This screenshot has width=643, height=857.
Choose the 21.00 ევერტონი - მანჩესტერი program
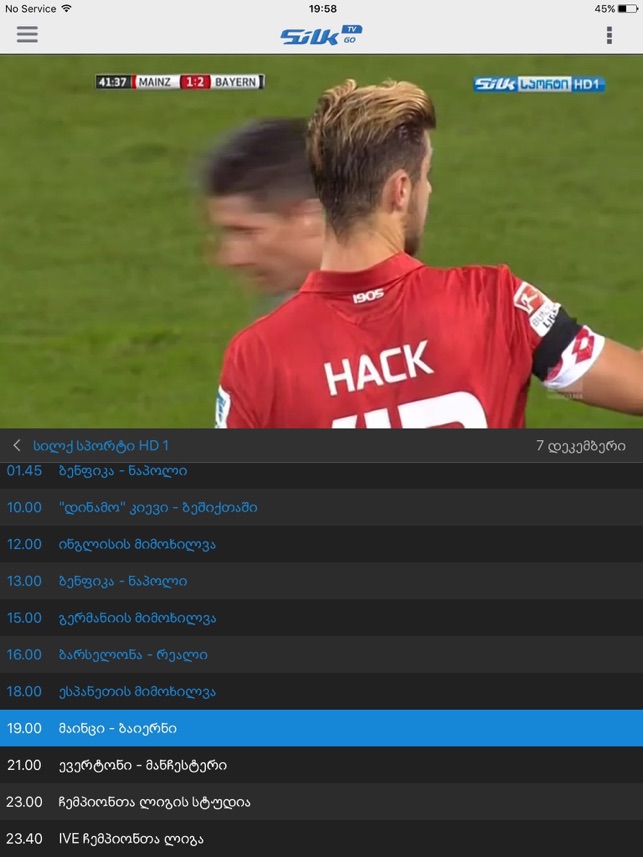coord(322,765)
